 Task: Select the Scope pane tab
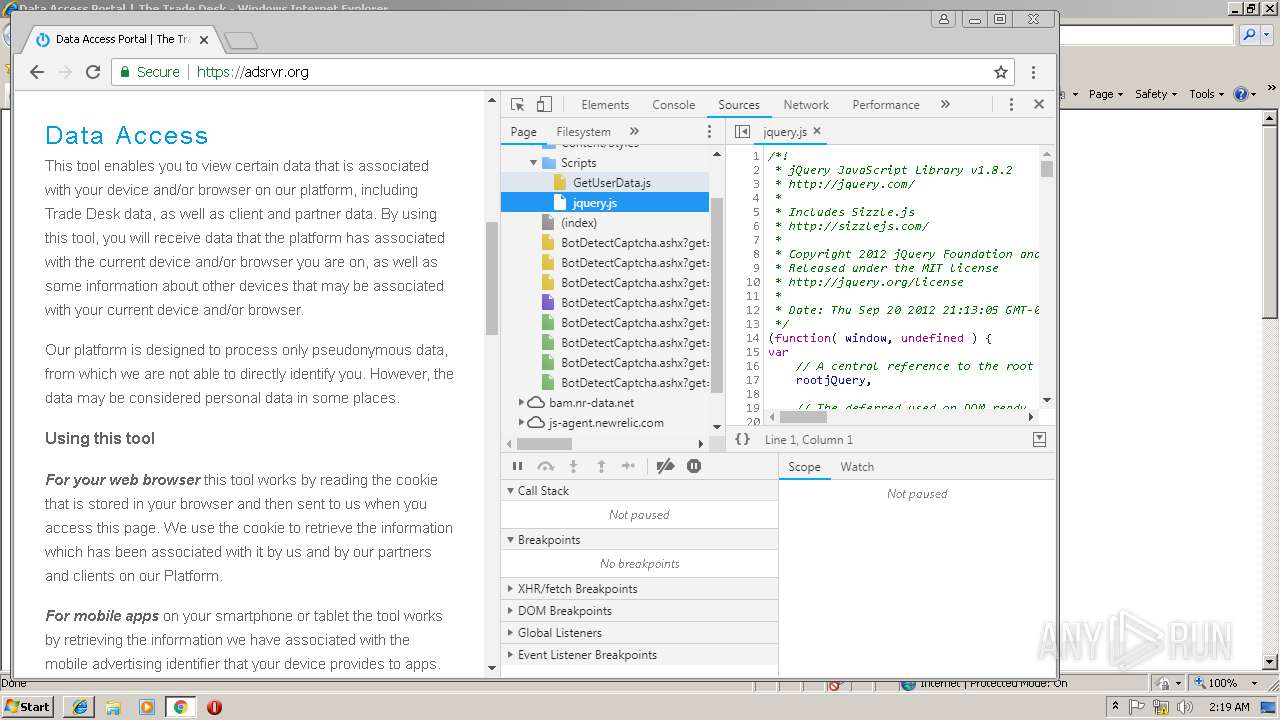click(x=804, y=467)
